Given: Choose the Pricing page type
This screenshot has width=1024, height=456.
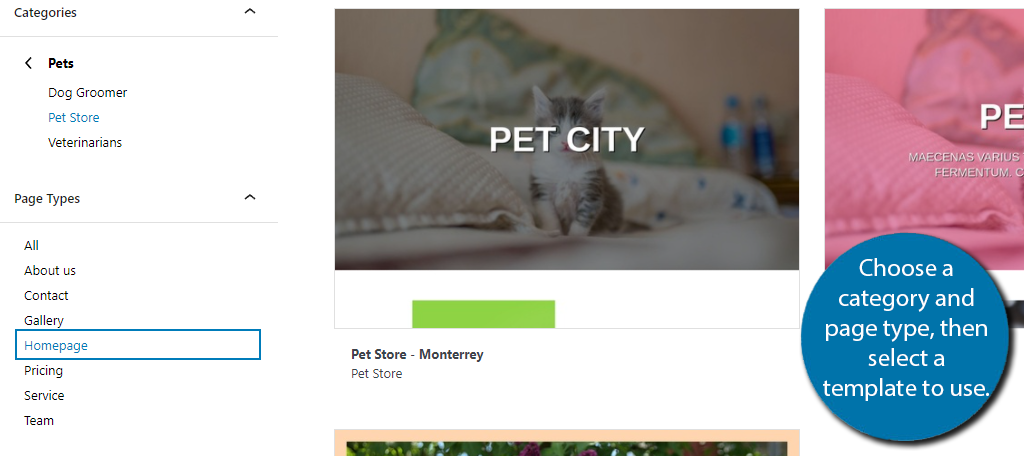Looking at the screenshot, I should [44, 370].
